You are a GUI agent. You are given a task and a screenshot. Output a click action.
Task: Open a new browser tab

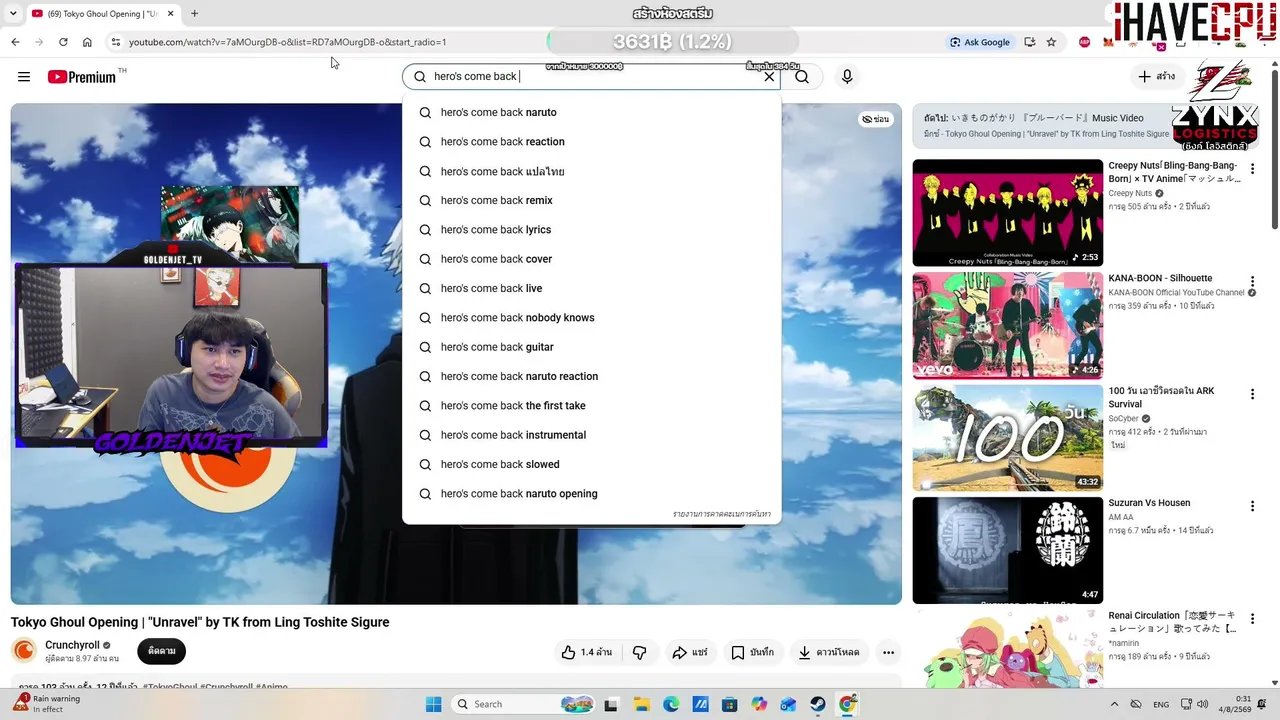[194, 14]
